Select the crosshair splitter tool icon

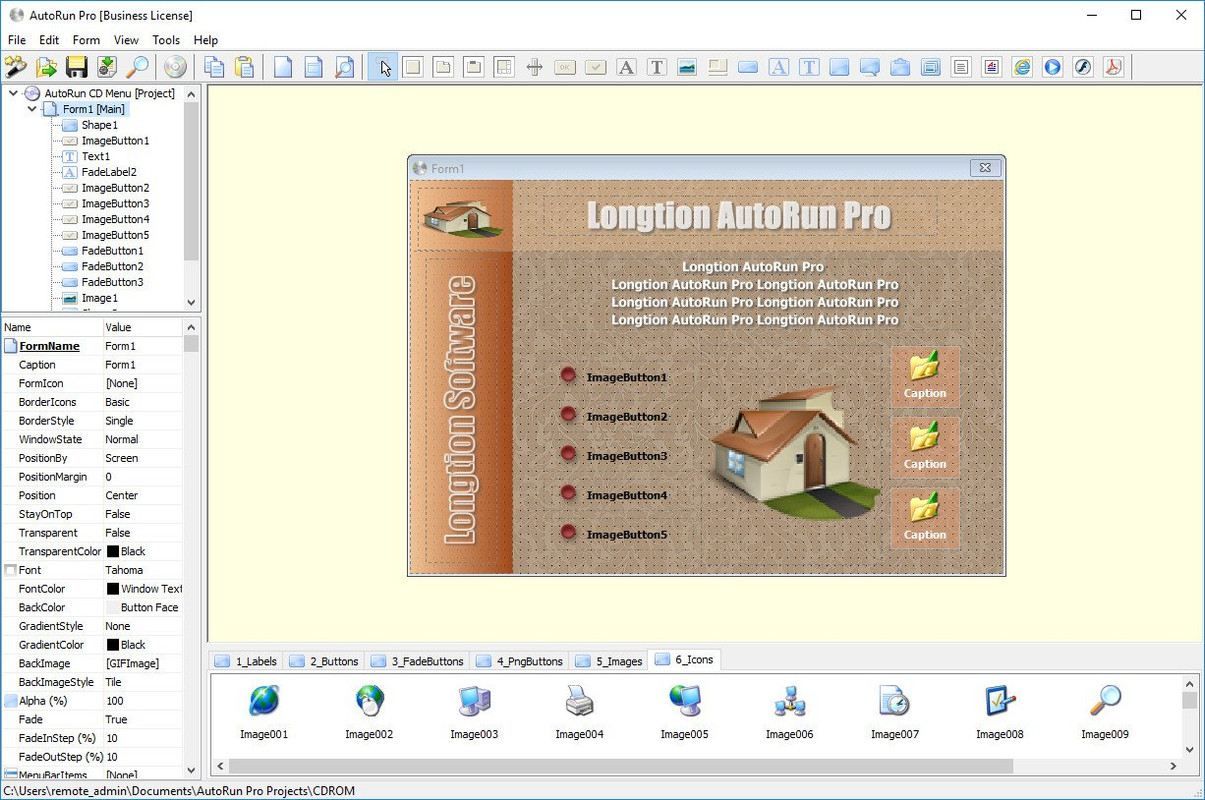534,67
